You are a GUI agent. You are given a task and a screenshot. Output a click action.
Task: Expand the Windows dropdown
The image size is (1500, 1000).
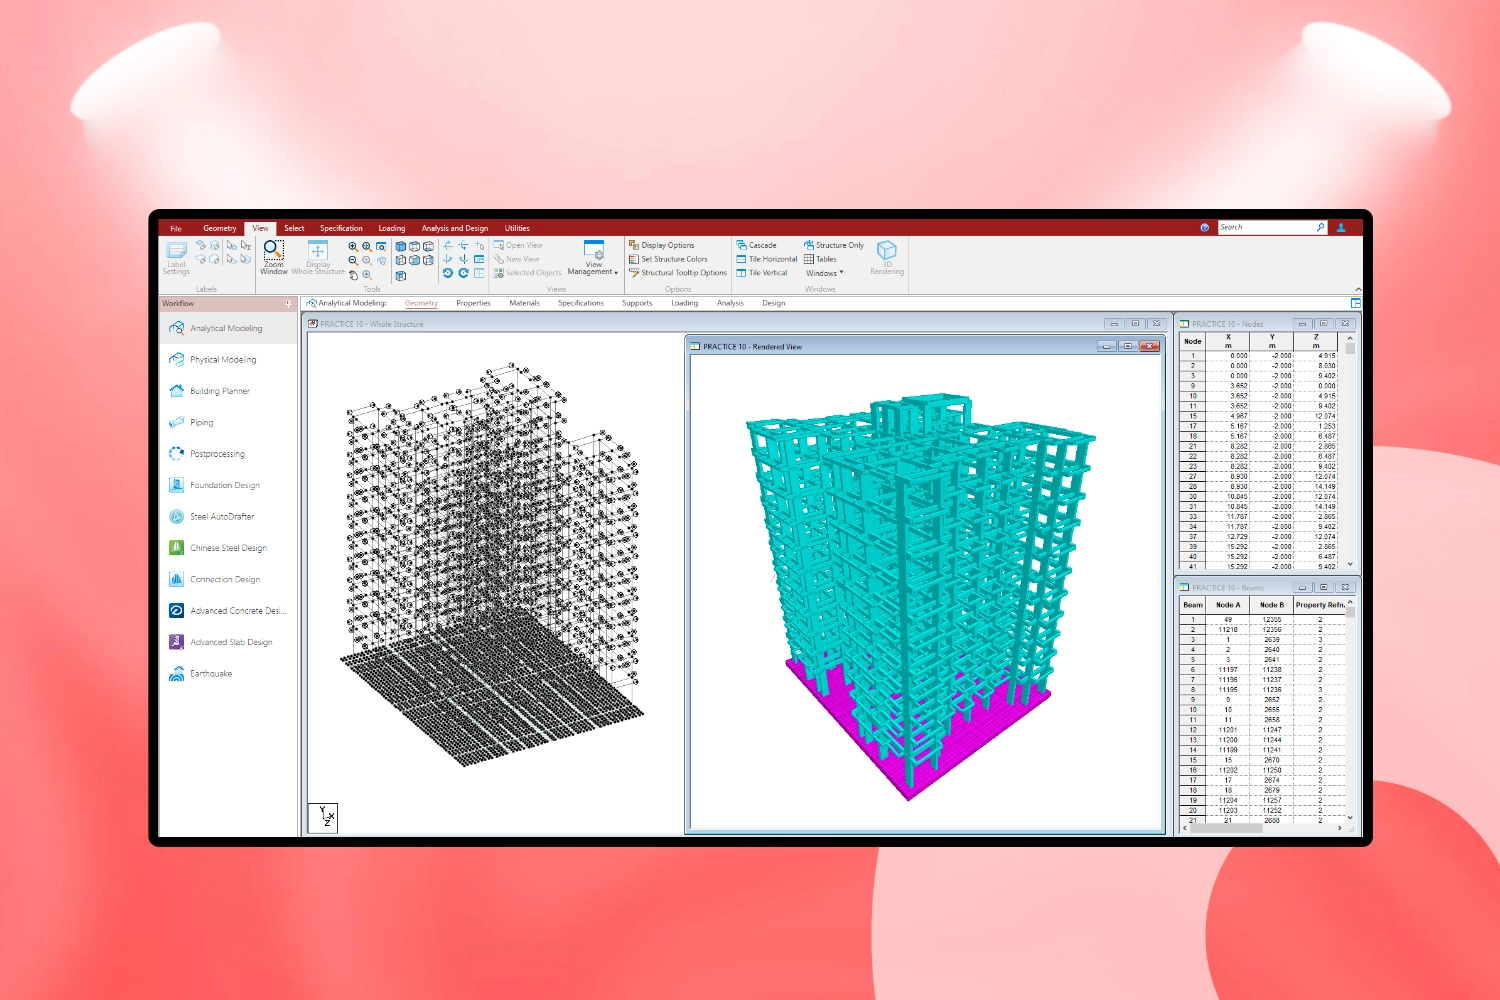click(824, 272)
